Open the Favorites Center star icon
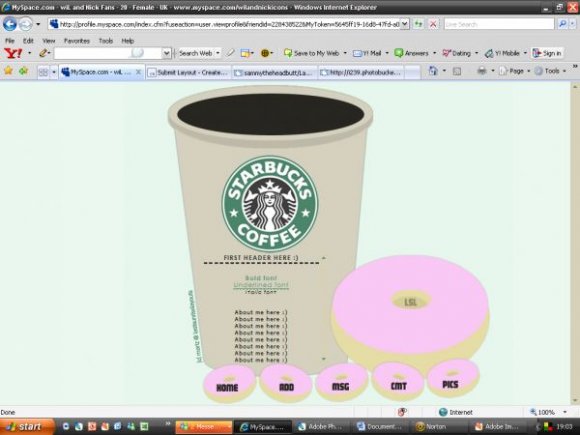The width and height of the screenshot is (580, 435). [x=8, y=71]
